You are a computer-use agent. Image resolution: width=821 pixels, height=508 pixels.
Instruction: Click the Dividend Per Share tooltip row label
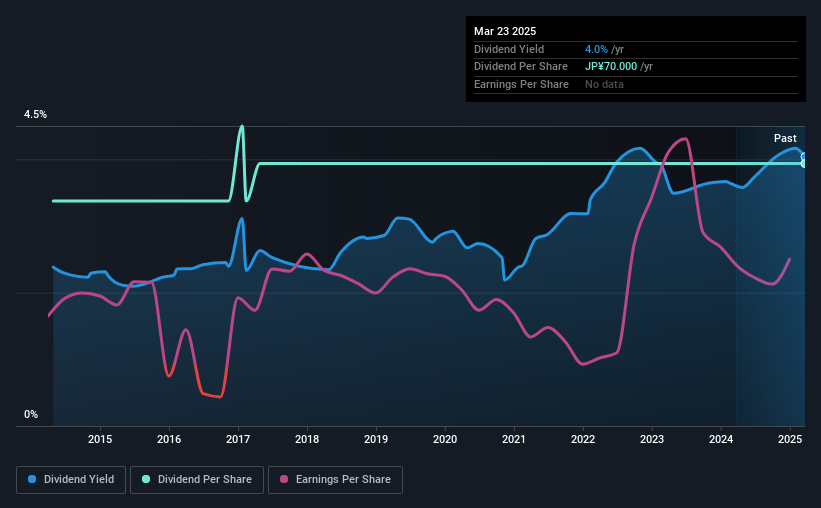tap(520, 67)
